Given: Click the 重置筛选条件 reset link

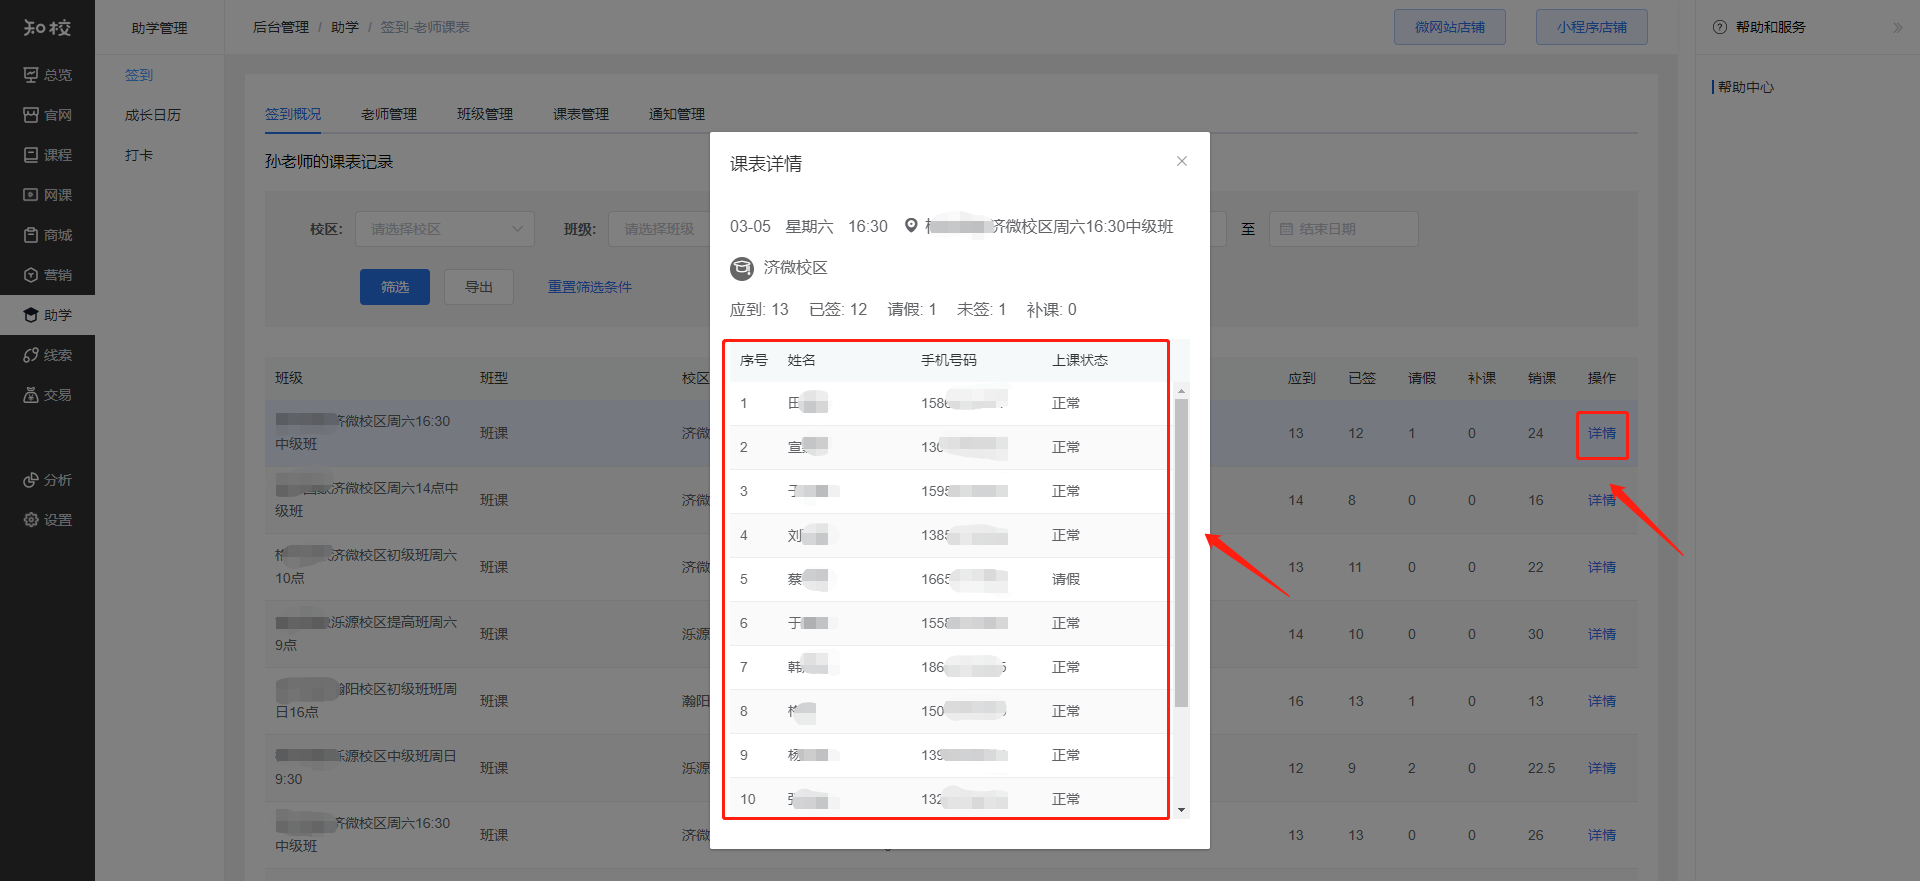Looking at the screenshot, I should click(x=589, y=287).
